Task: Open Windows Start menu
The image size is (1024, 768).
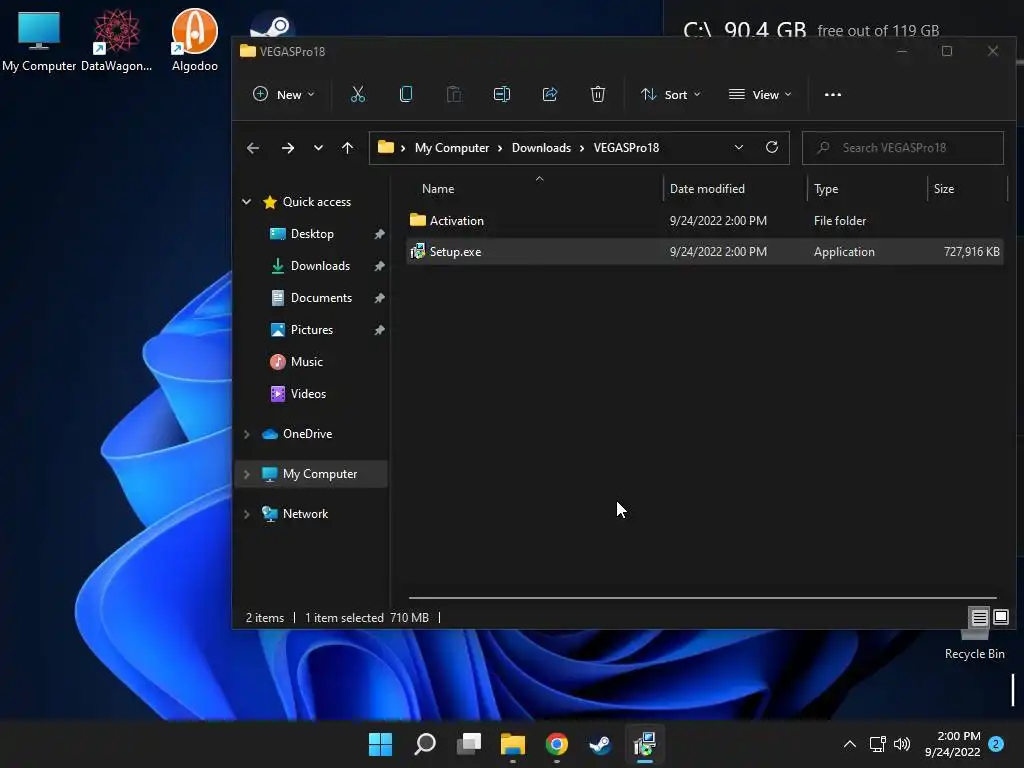Action: 380,744
